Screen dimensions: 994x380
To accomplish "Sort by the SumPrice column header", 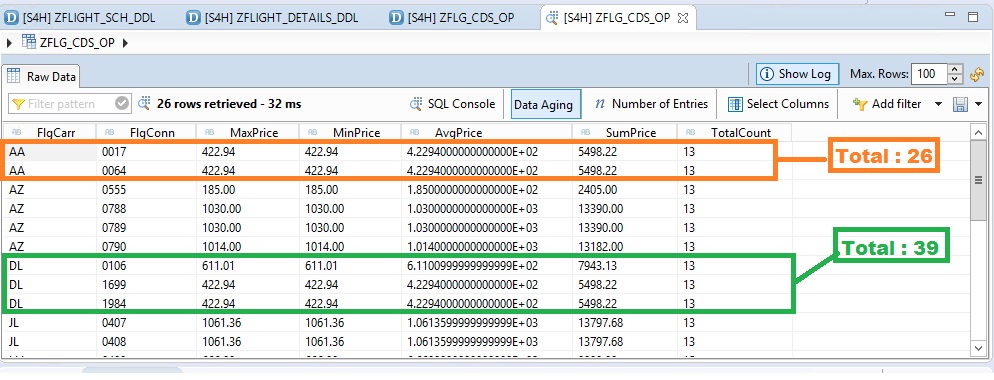I will pyautogui.click(x=624, y=133).
